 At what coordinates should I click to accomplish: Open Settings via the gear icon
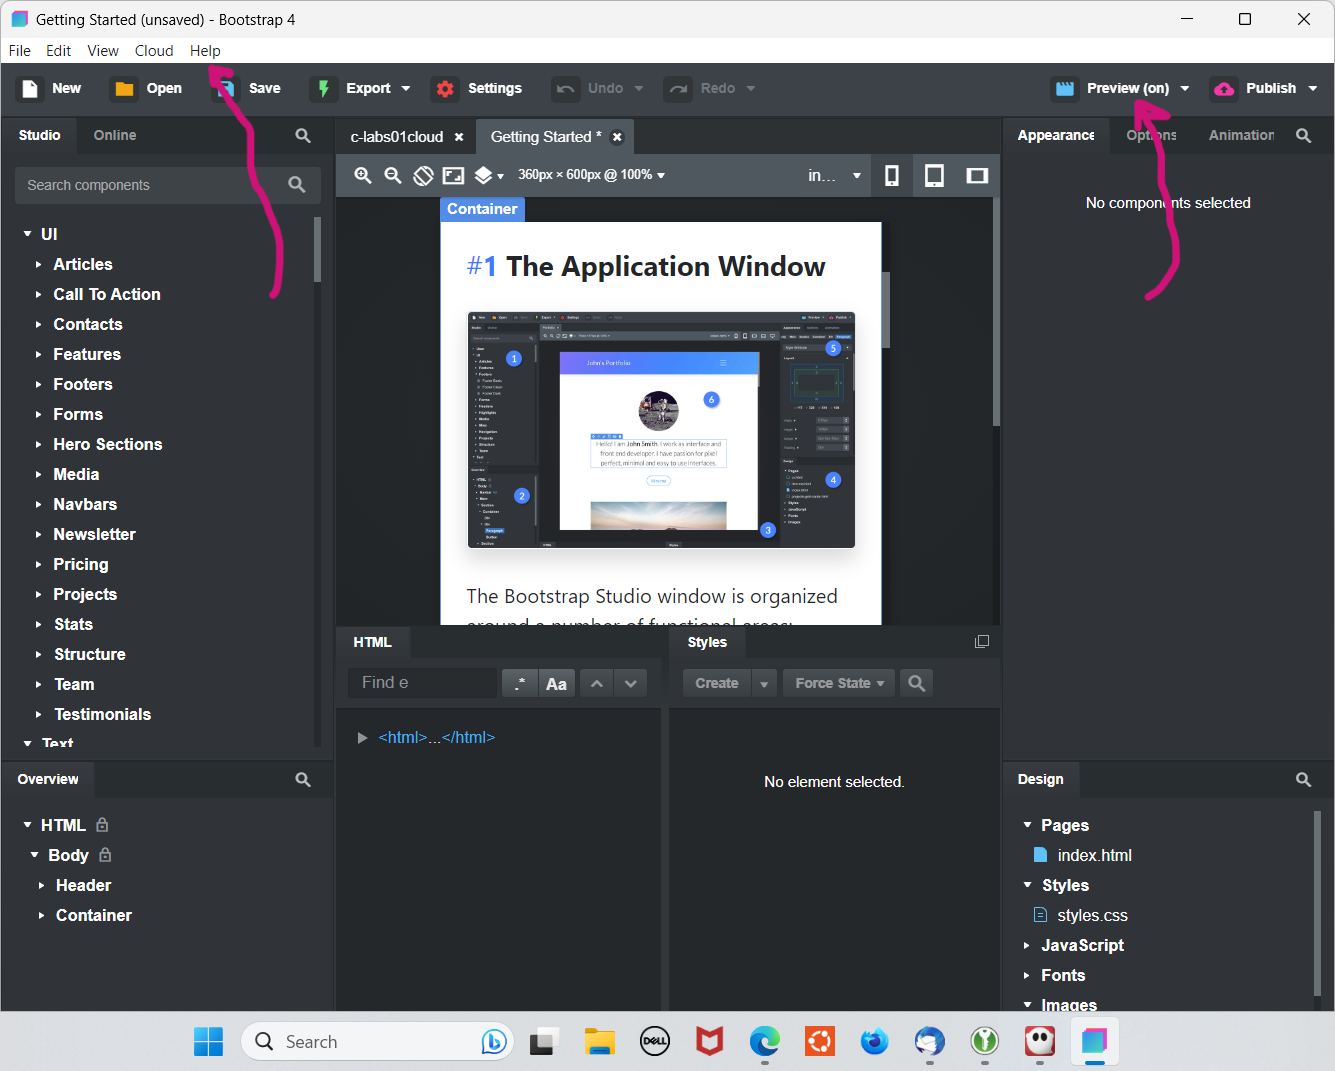click(445, 89)
